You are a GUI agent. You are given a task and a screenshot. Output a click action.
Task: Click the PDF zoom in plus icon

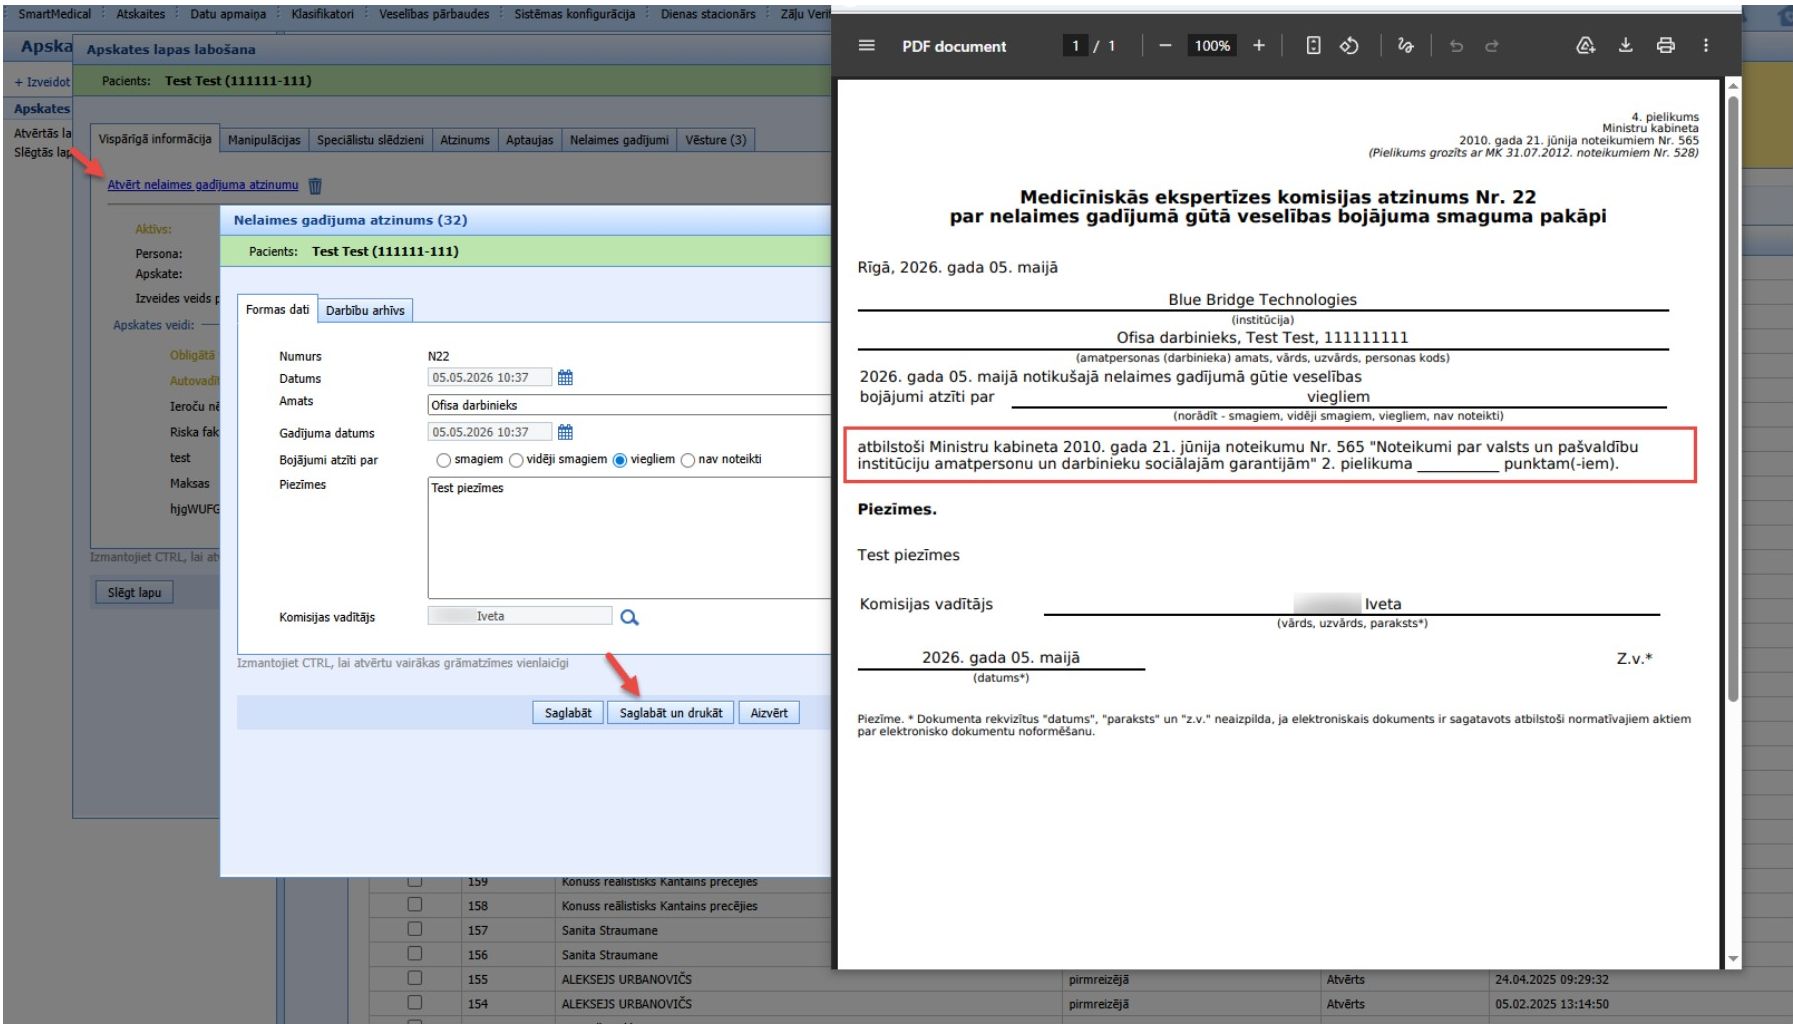coord(1259,46)
